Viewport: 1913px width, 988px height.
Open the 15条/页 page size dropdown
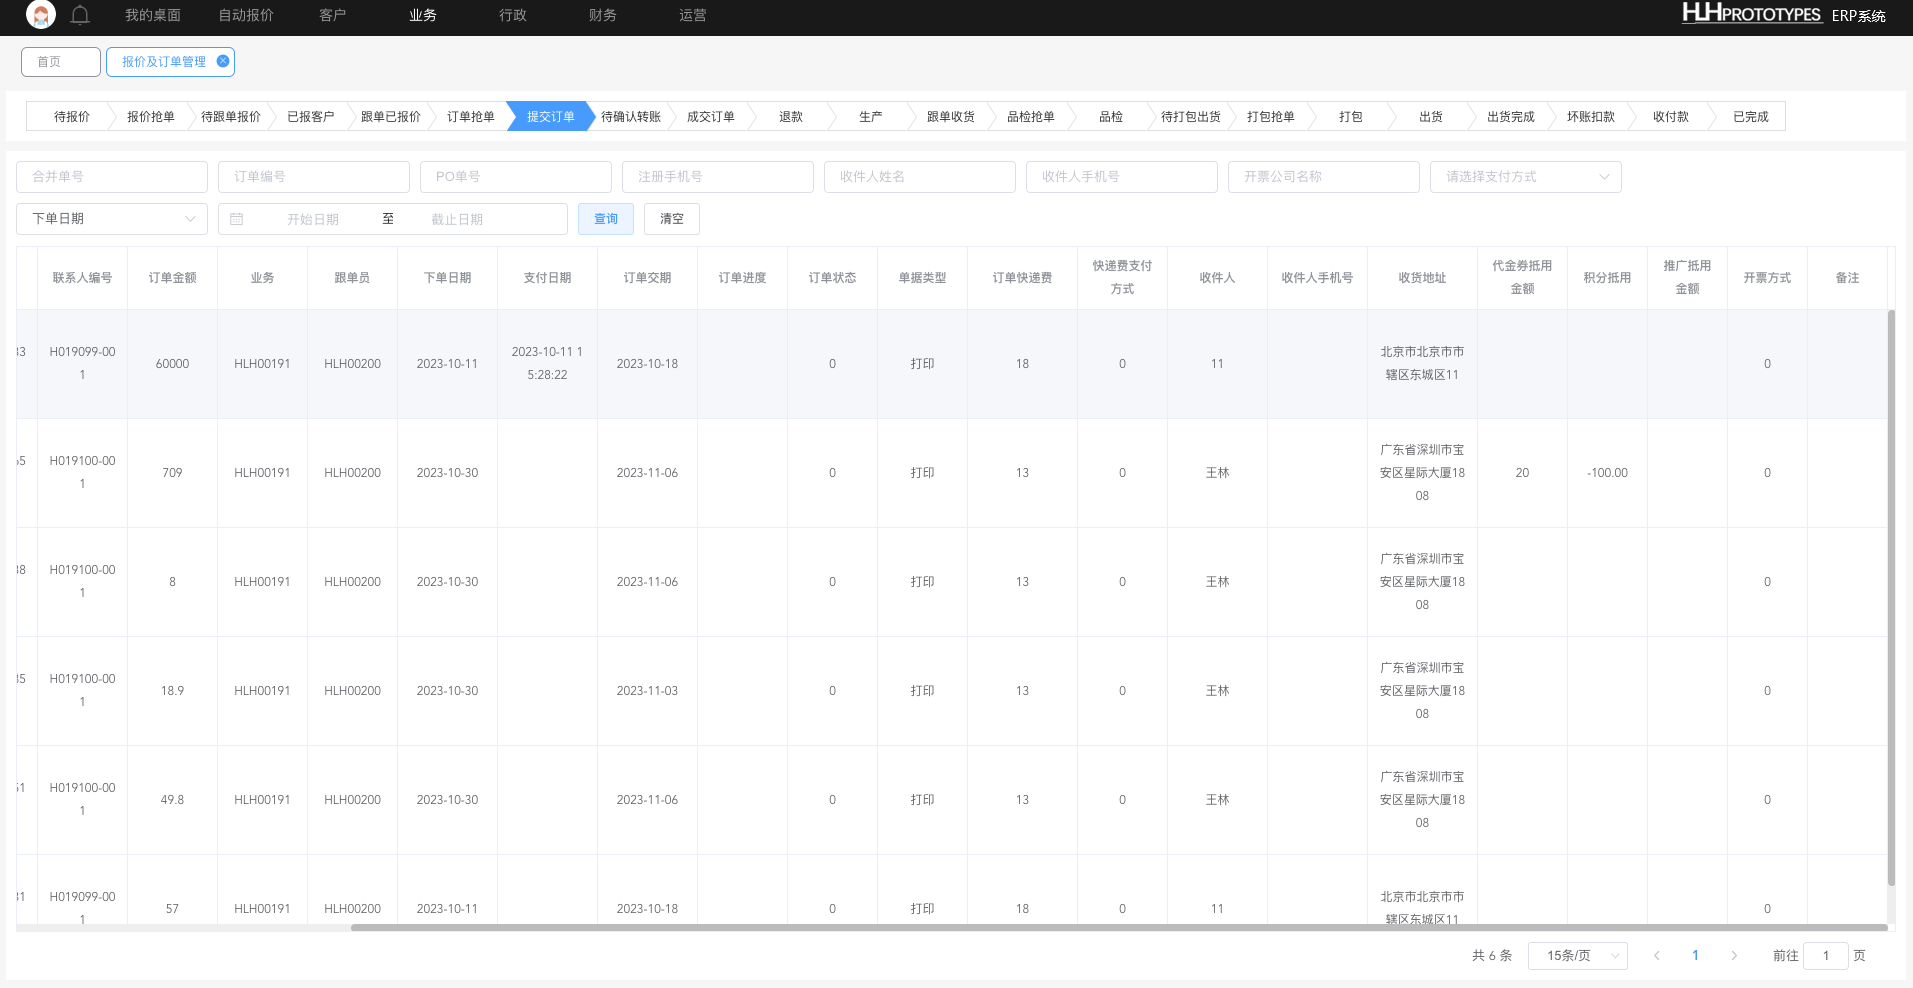1578,956
